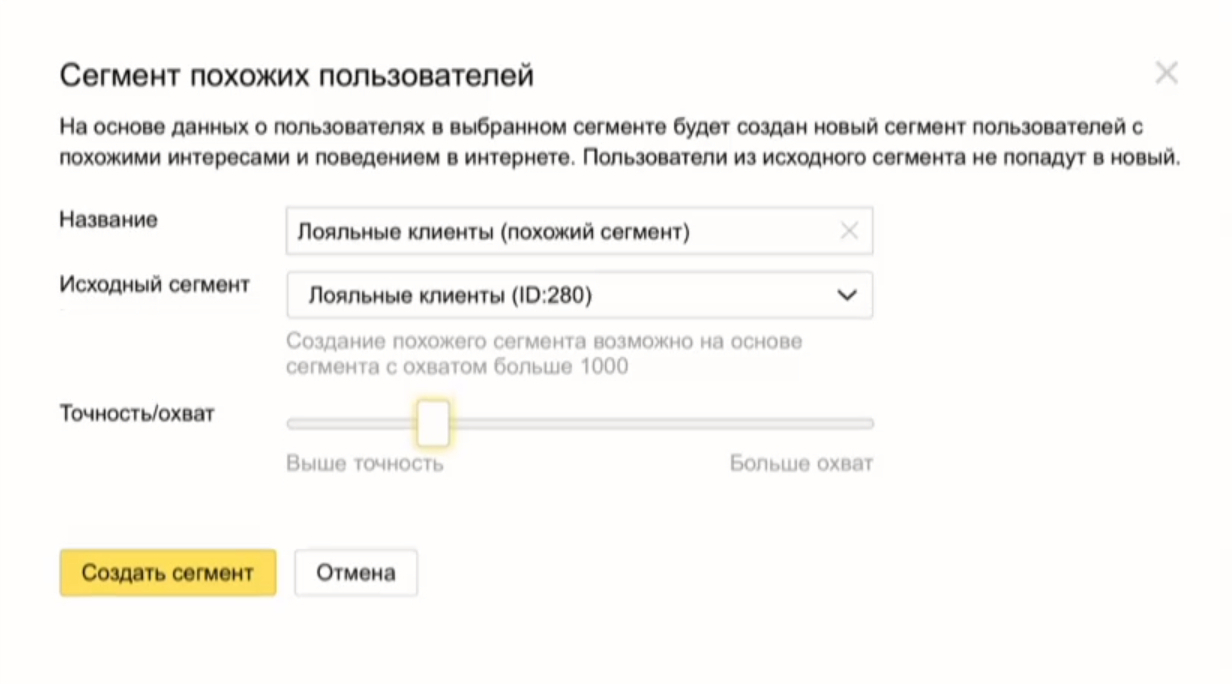Image resolution: width=1232 pixels, height=684 pixels.
Task: Clear the Название field with its X icon
Action: click(x=849, y=232)
